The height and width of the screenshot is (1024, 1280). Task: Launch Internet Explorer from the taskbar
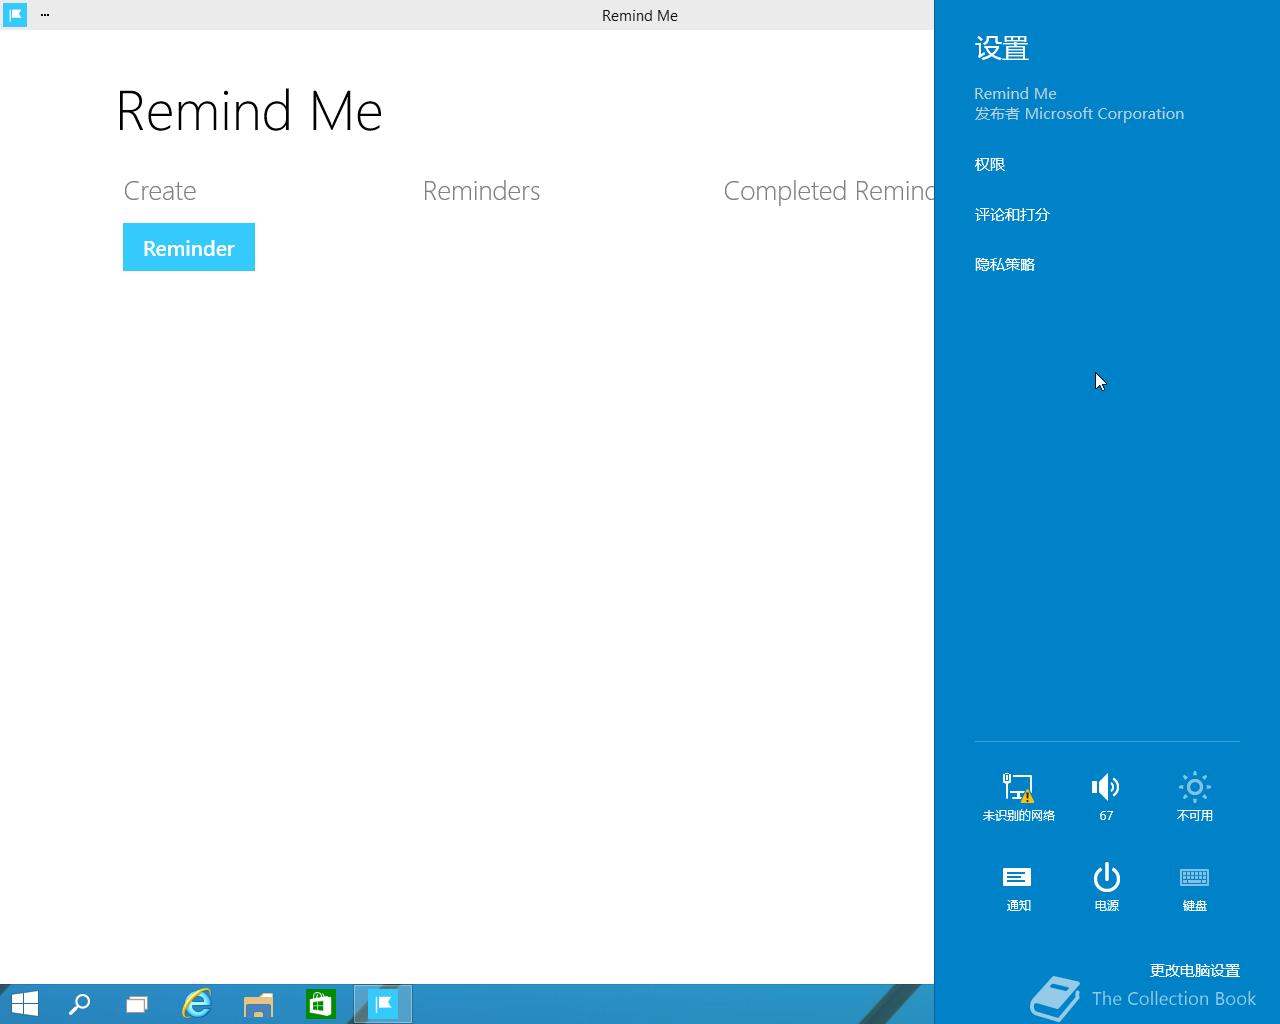click(x=197, y=1004)
